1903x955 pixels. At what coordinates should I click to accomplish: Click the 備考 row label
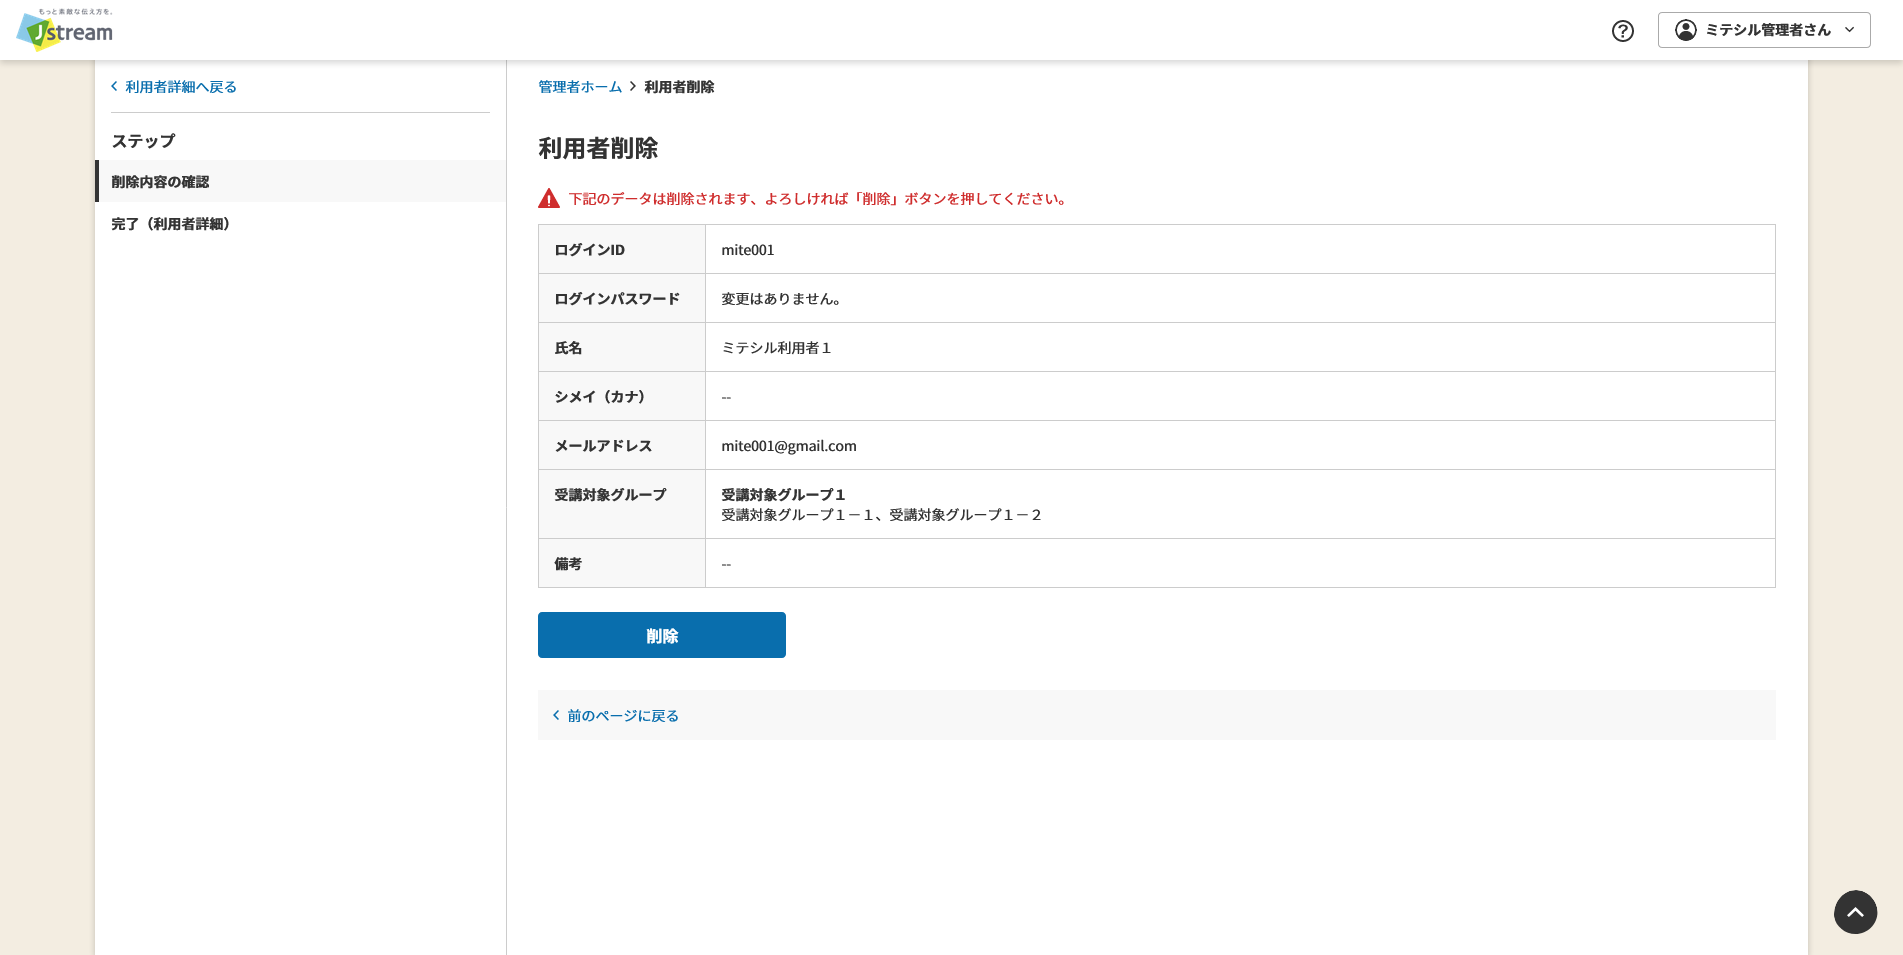coord(568,564)
